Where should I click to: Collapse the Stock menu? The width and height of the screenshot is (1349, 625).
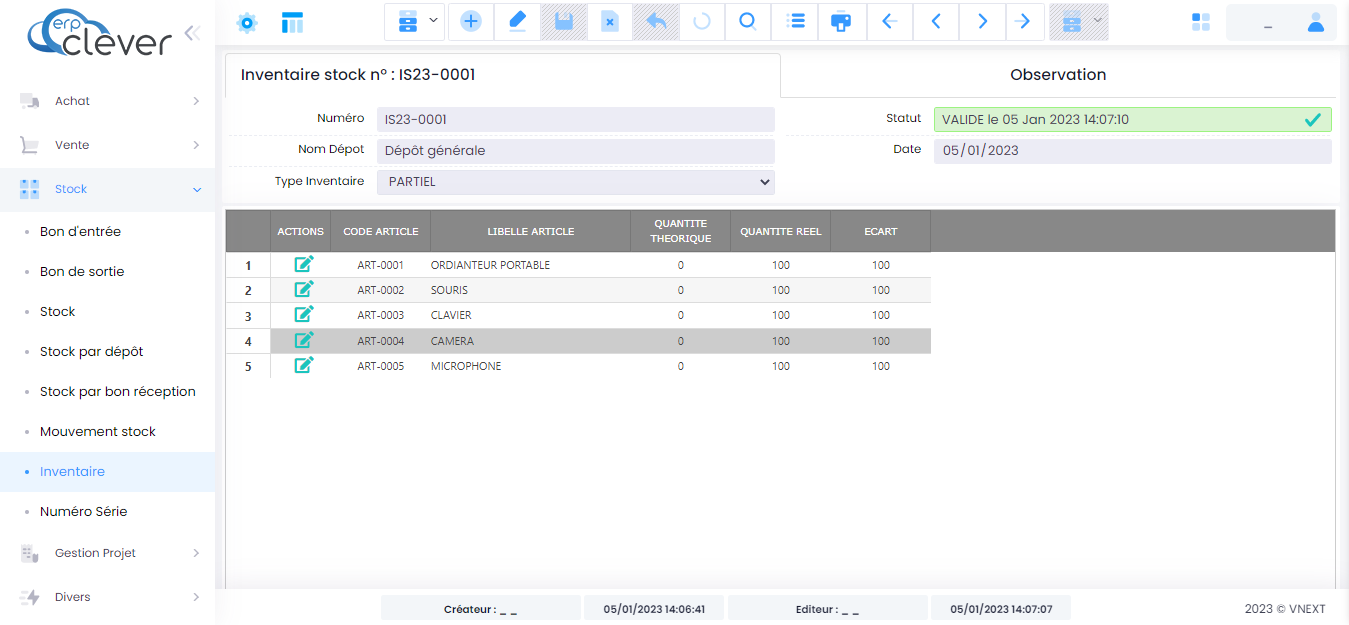pos(108,189)
